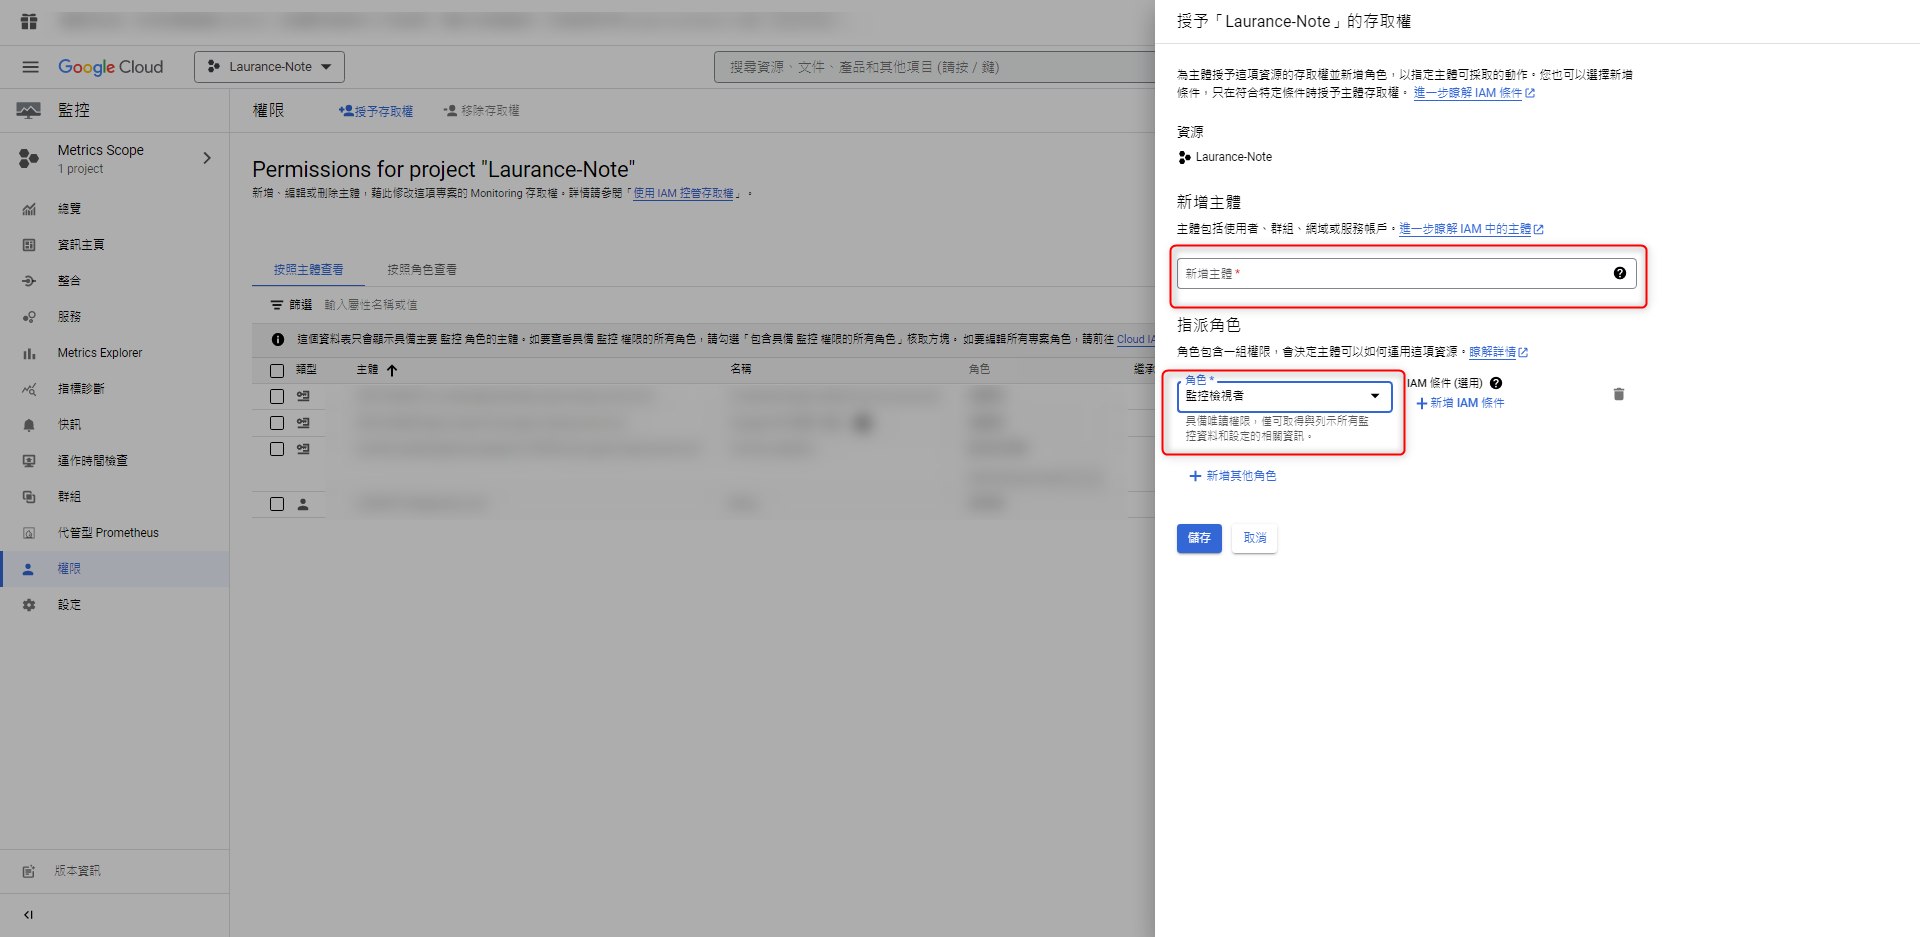Click the help icon beside IAM 條件
The image size is (1920, 937).
[x=1496, y=383]
